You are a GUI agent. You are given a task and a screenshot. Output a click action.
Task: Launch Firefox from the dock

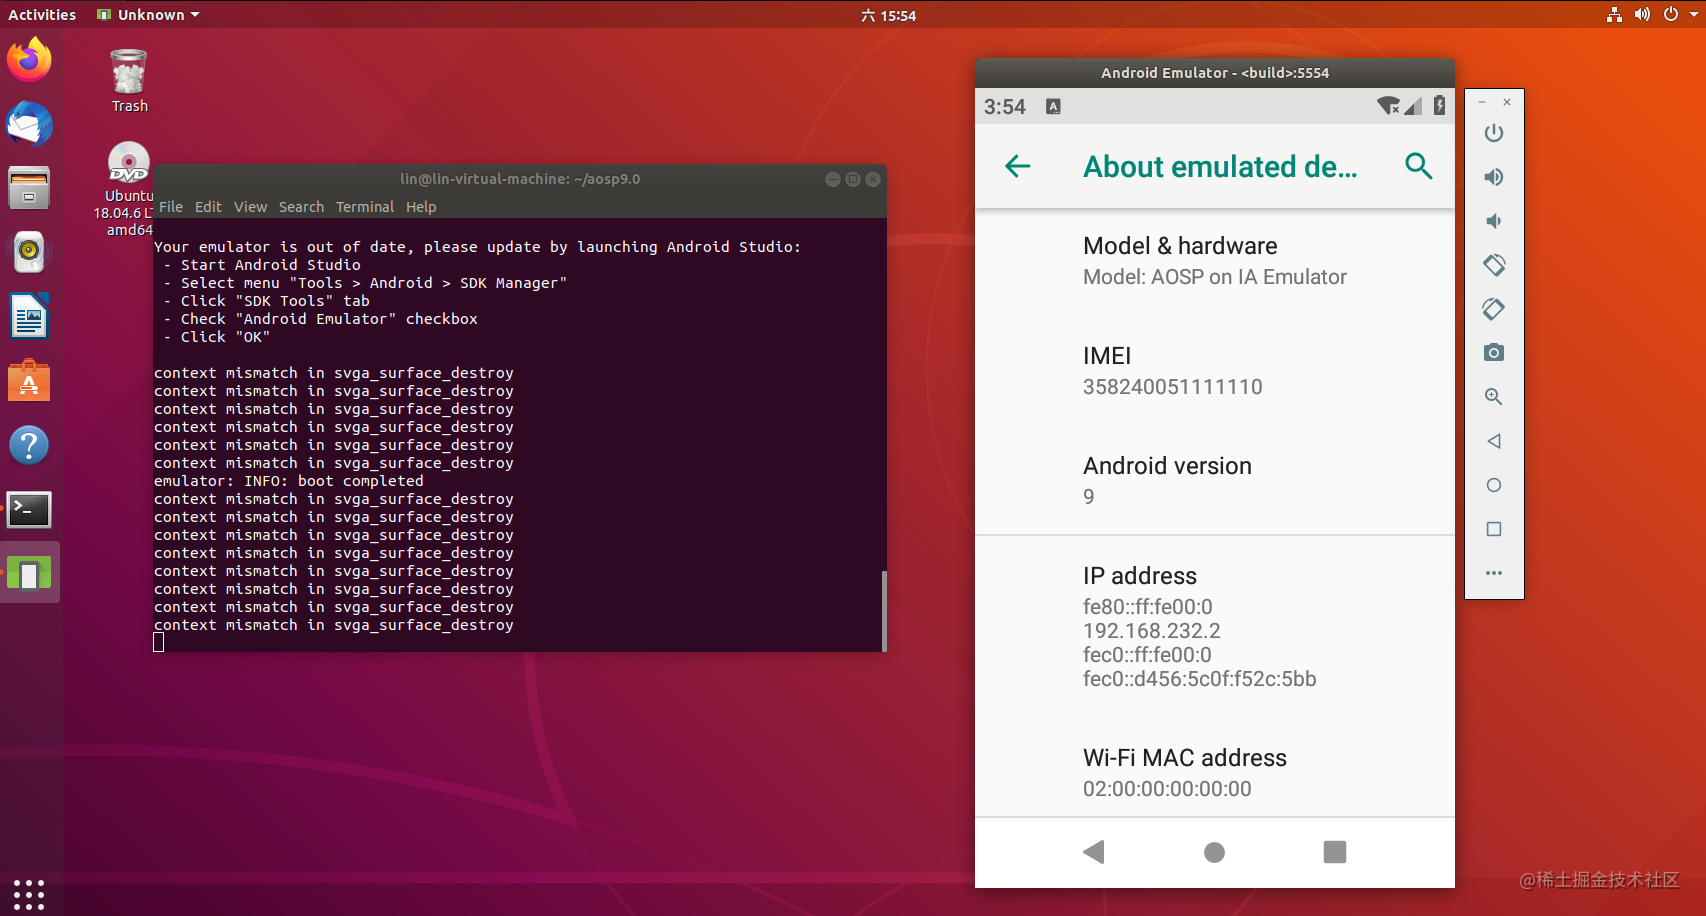pyautogui.click(x=29, y=60)
